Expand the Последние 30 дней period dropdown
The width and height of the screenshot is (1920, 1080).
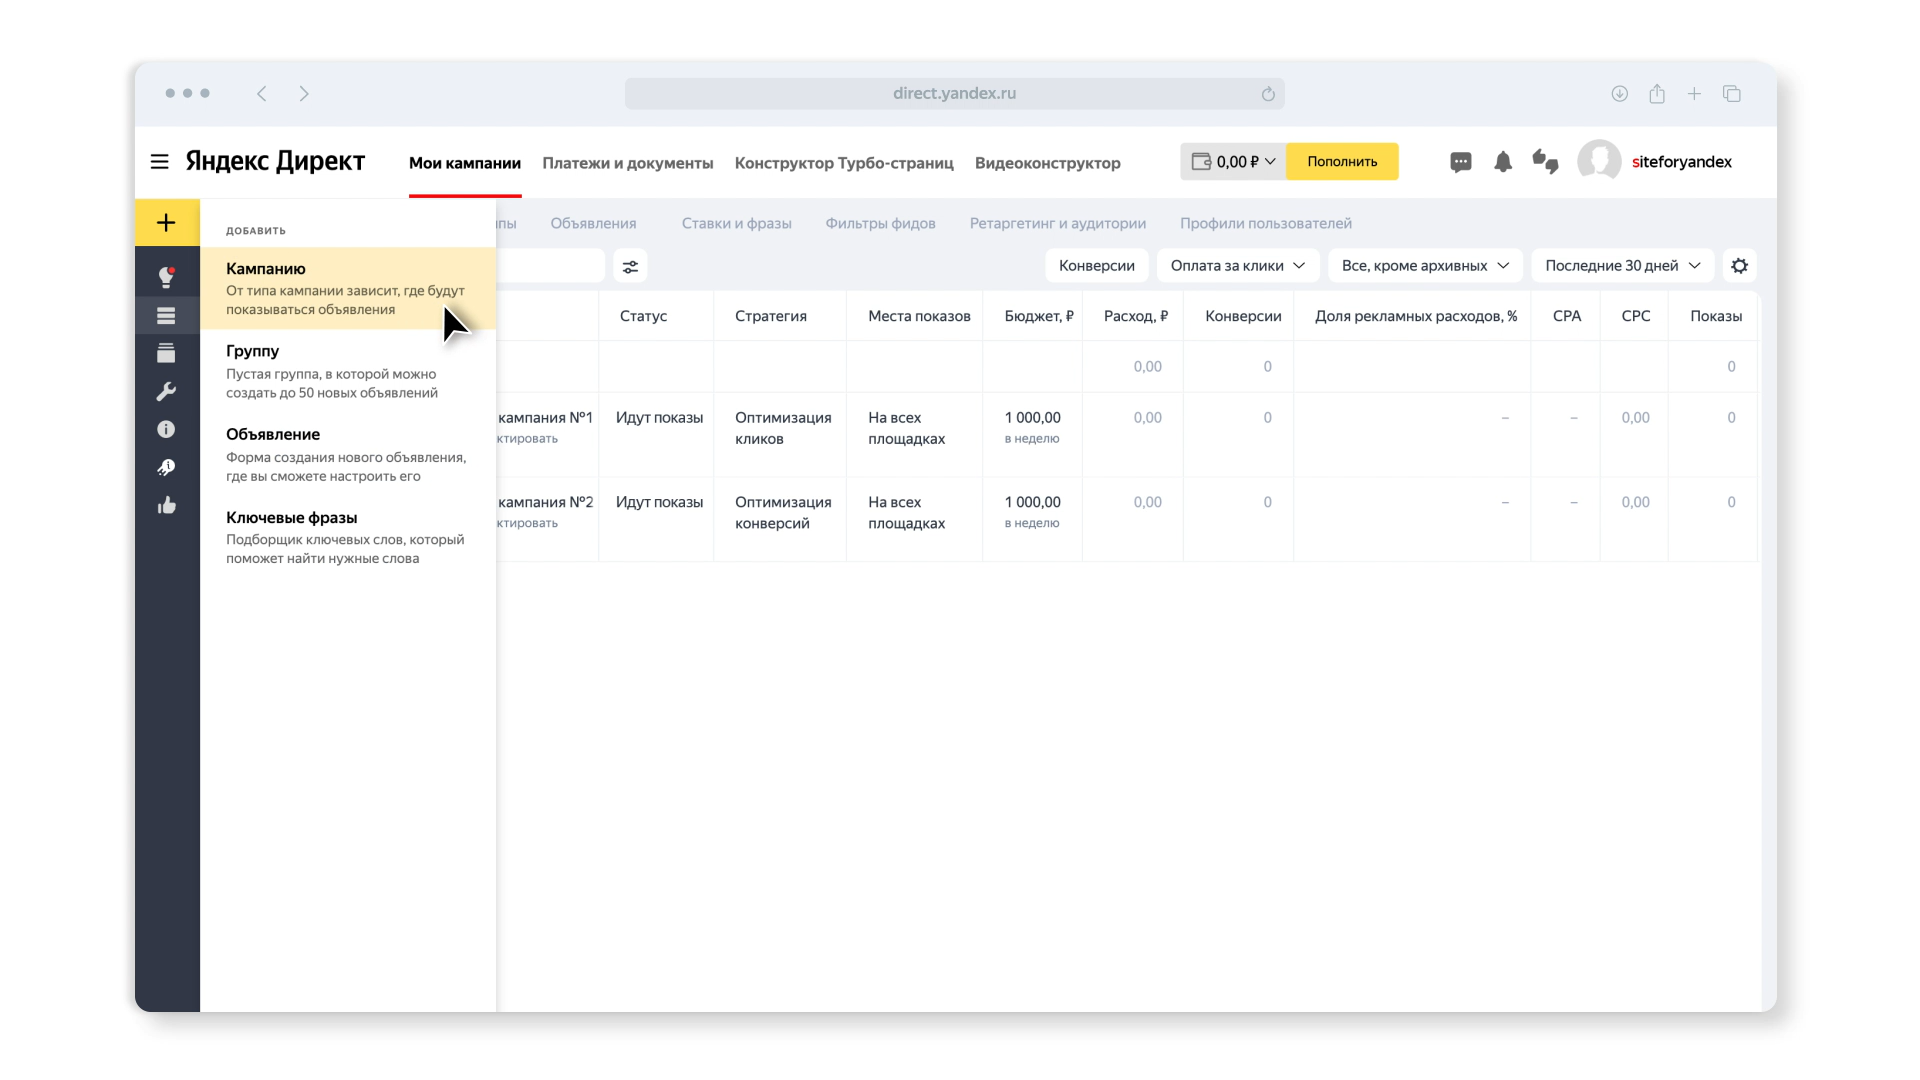pyautogui.click(x=1621, y=266)
